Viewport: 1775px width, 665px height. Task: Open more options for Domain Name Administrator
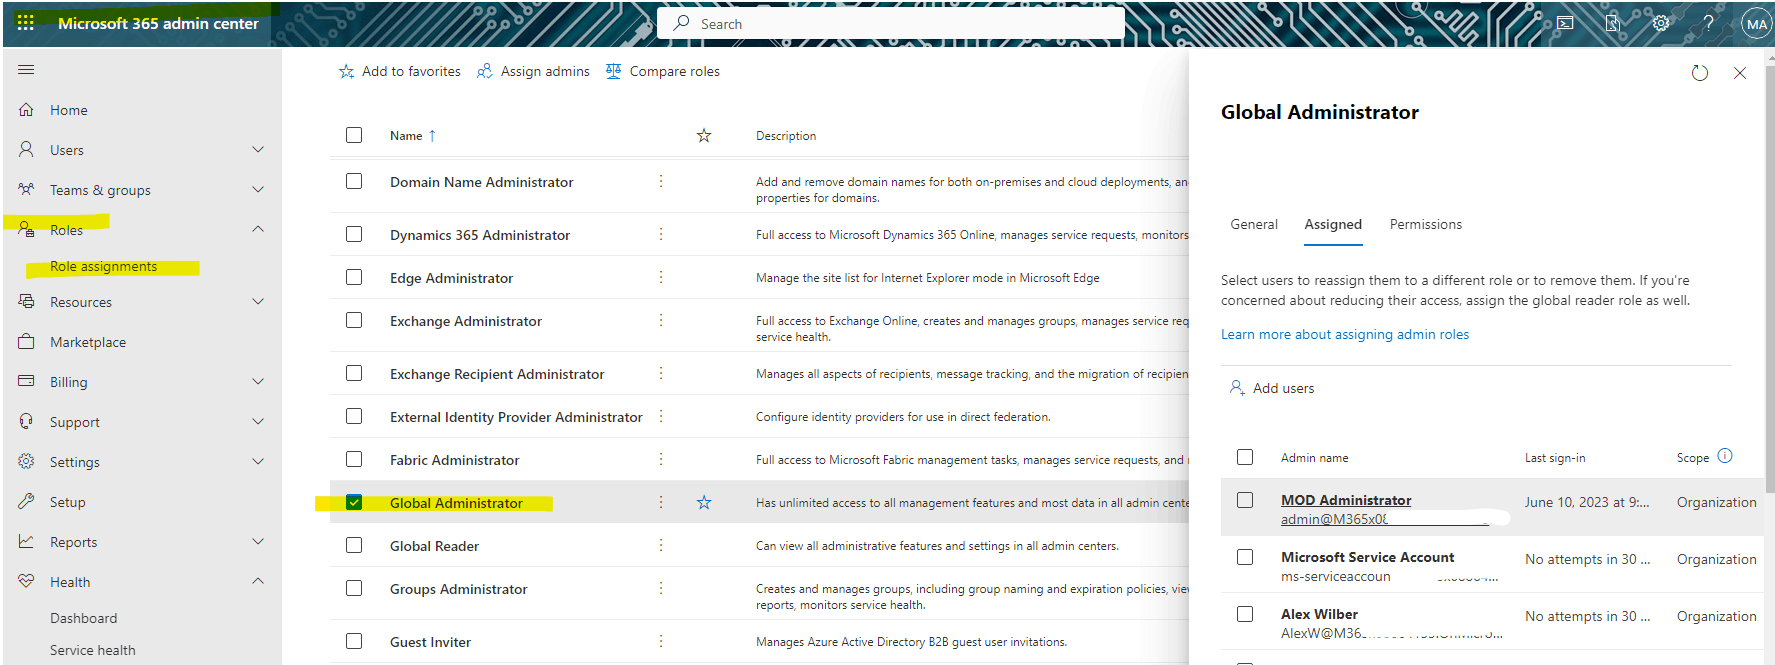coord(661,181)
